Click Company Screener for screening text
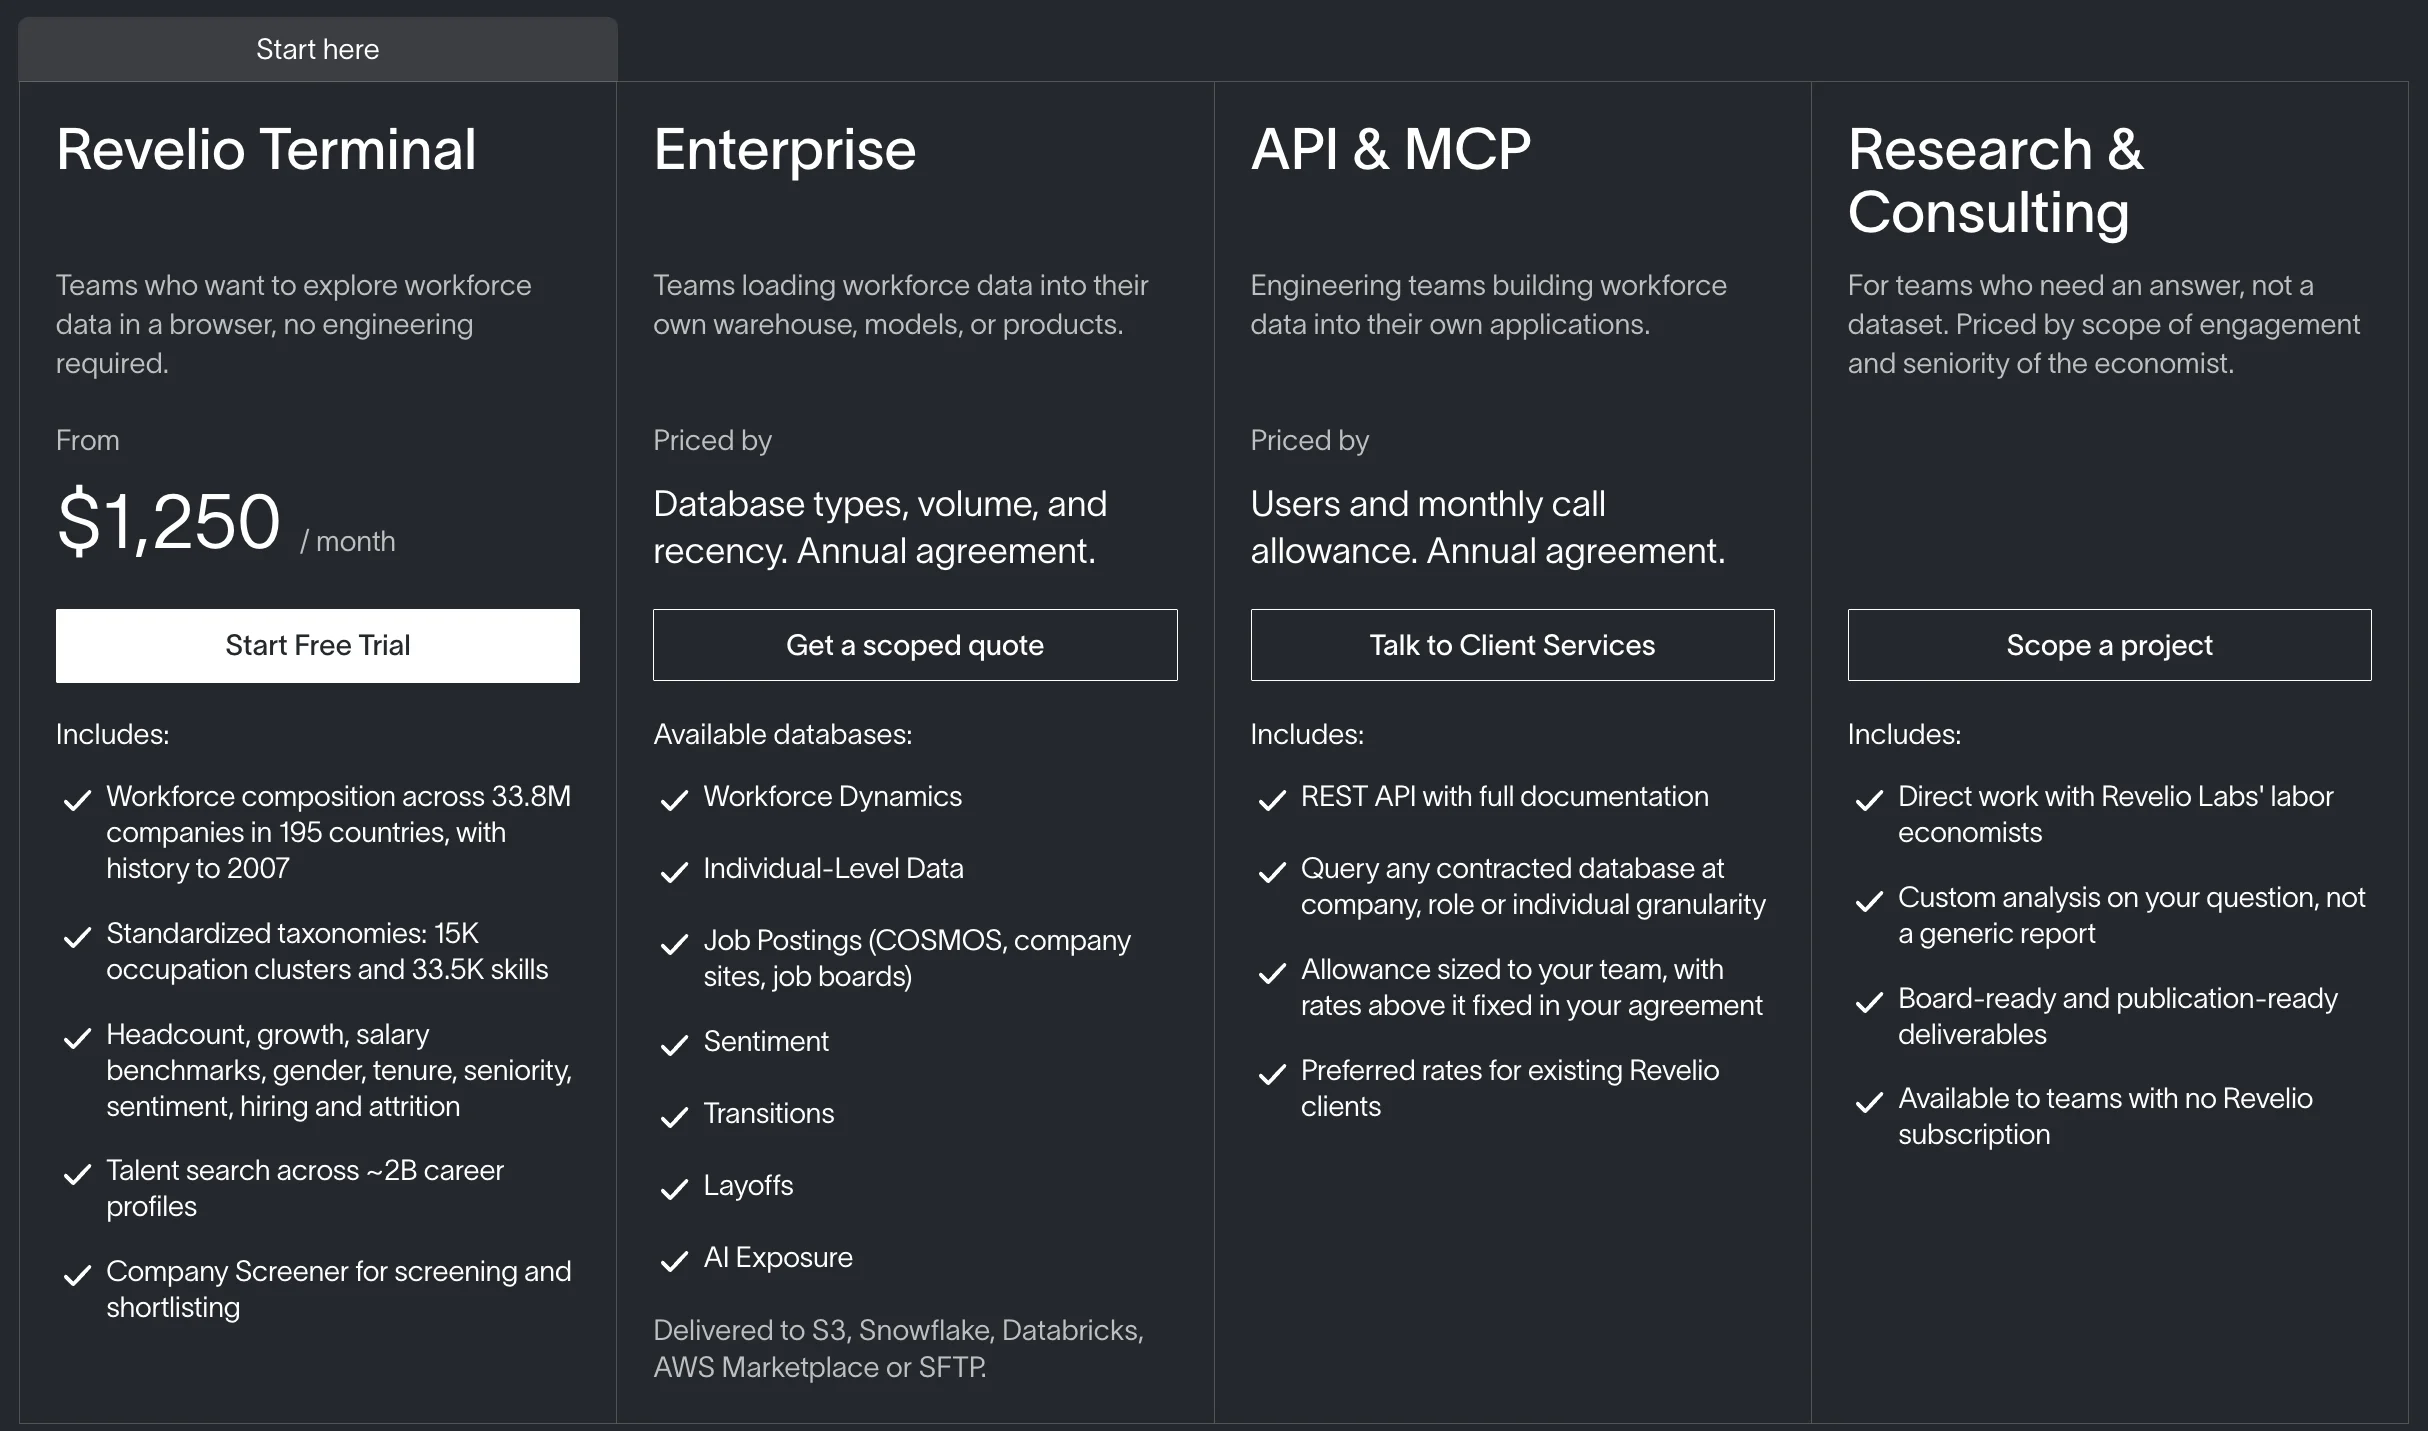 pos(339,1289)
